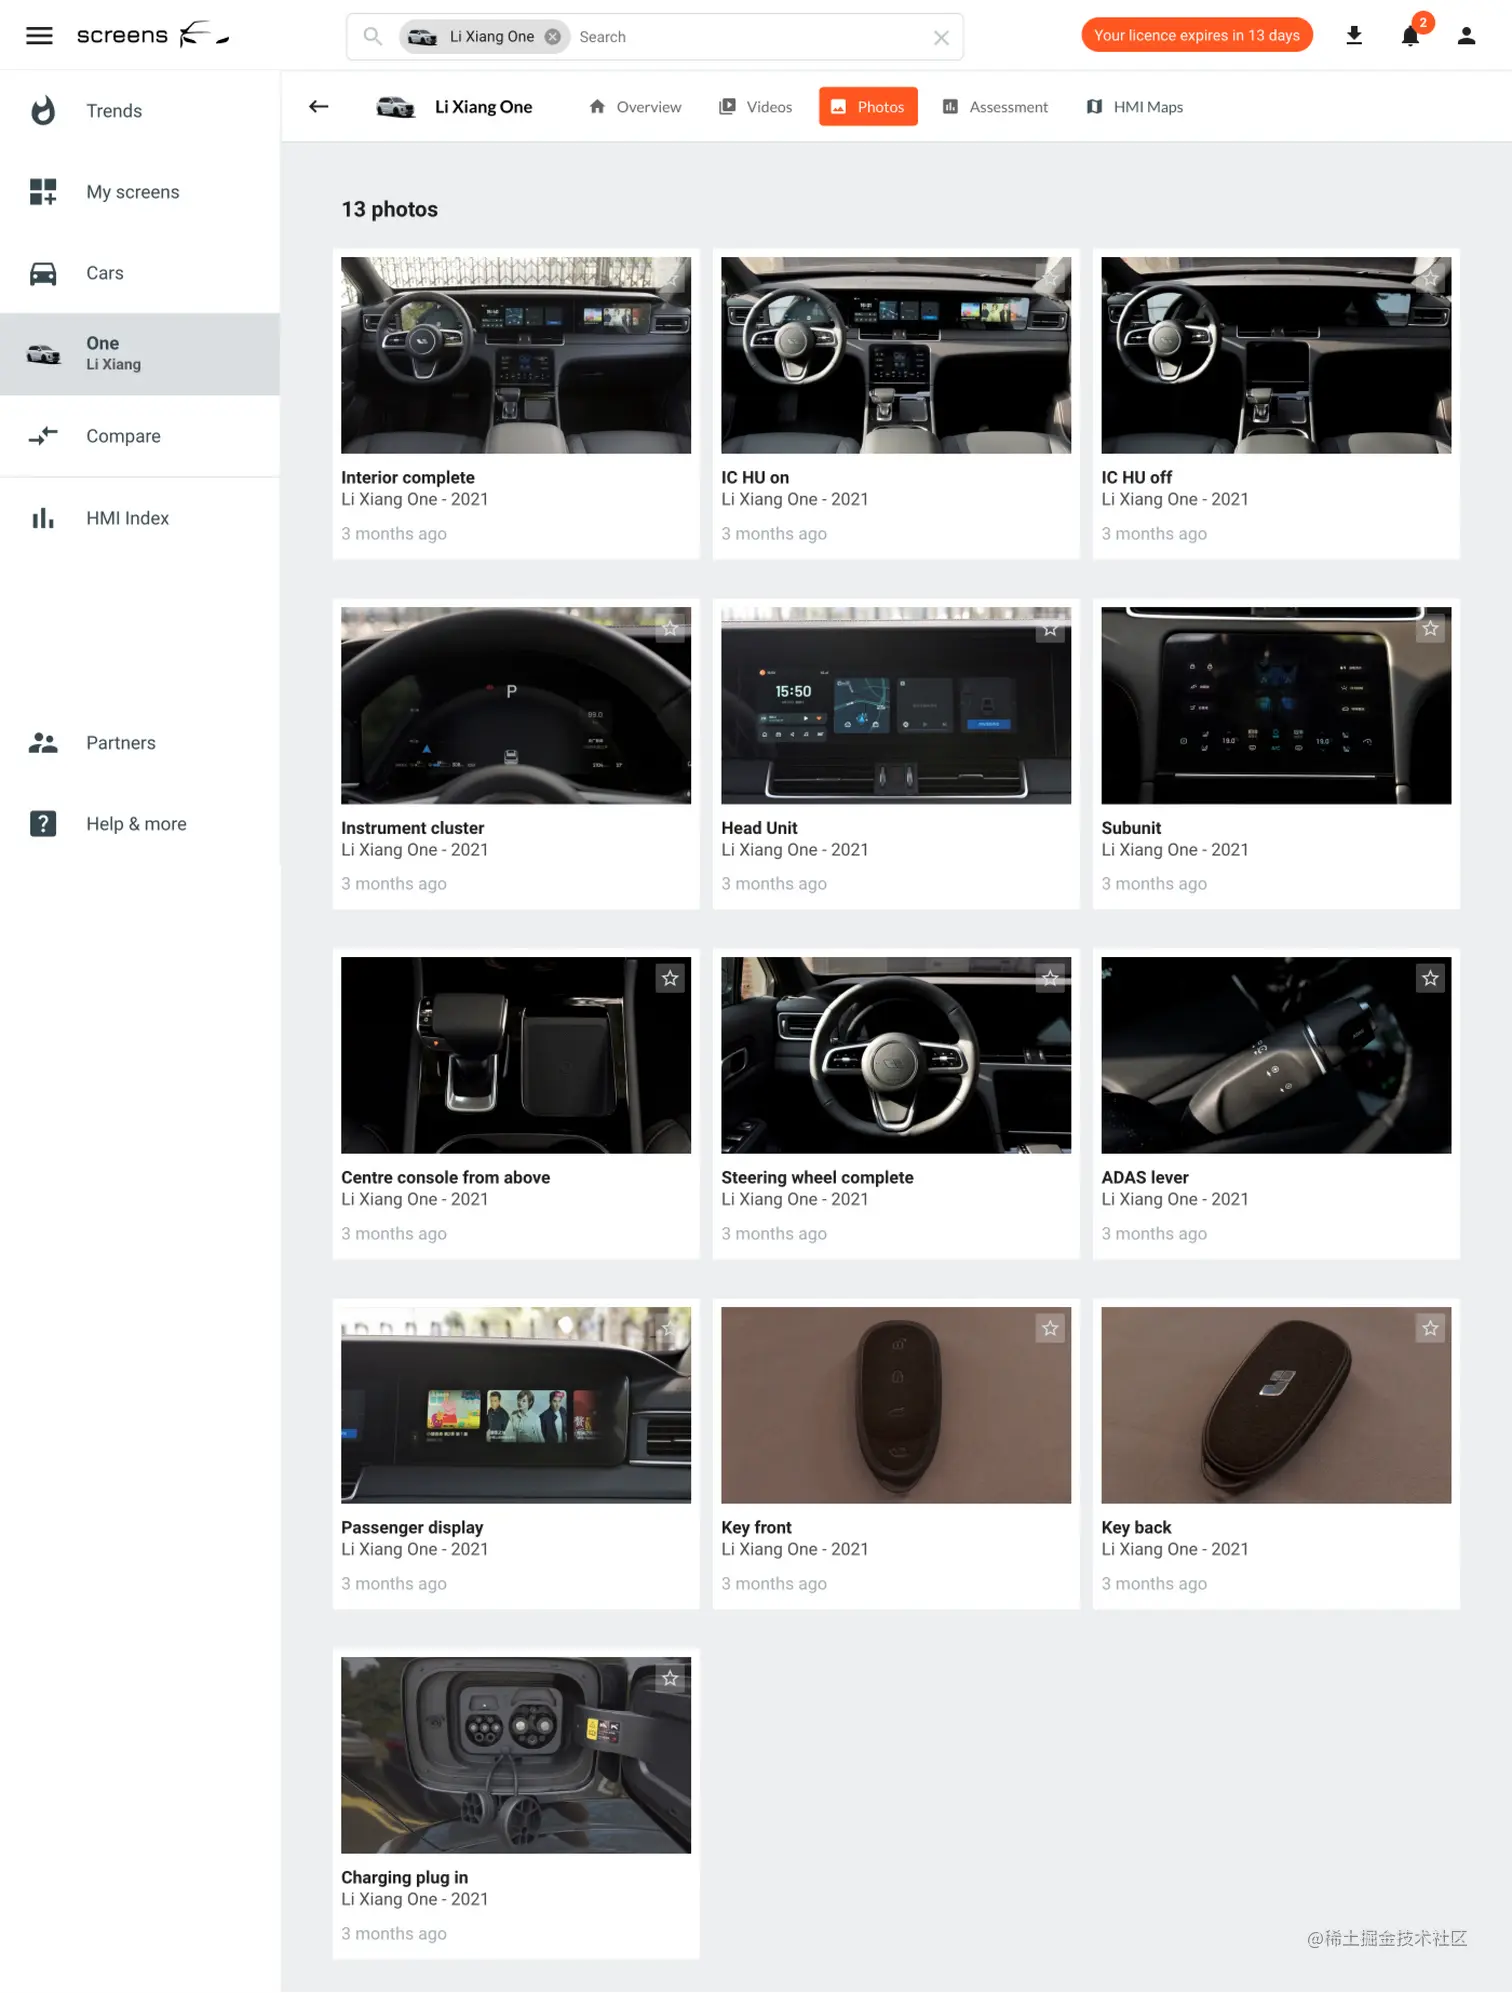This screenshot has height=1993, width=1512.
Task: Remove the Li Xiang One search chip
Action: tap(553, 37)
